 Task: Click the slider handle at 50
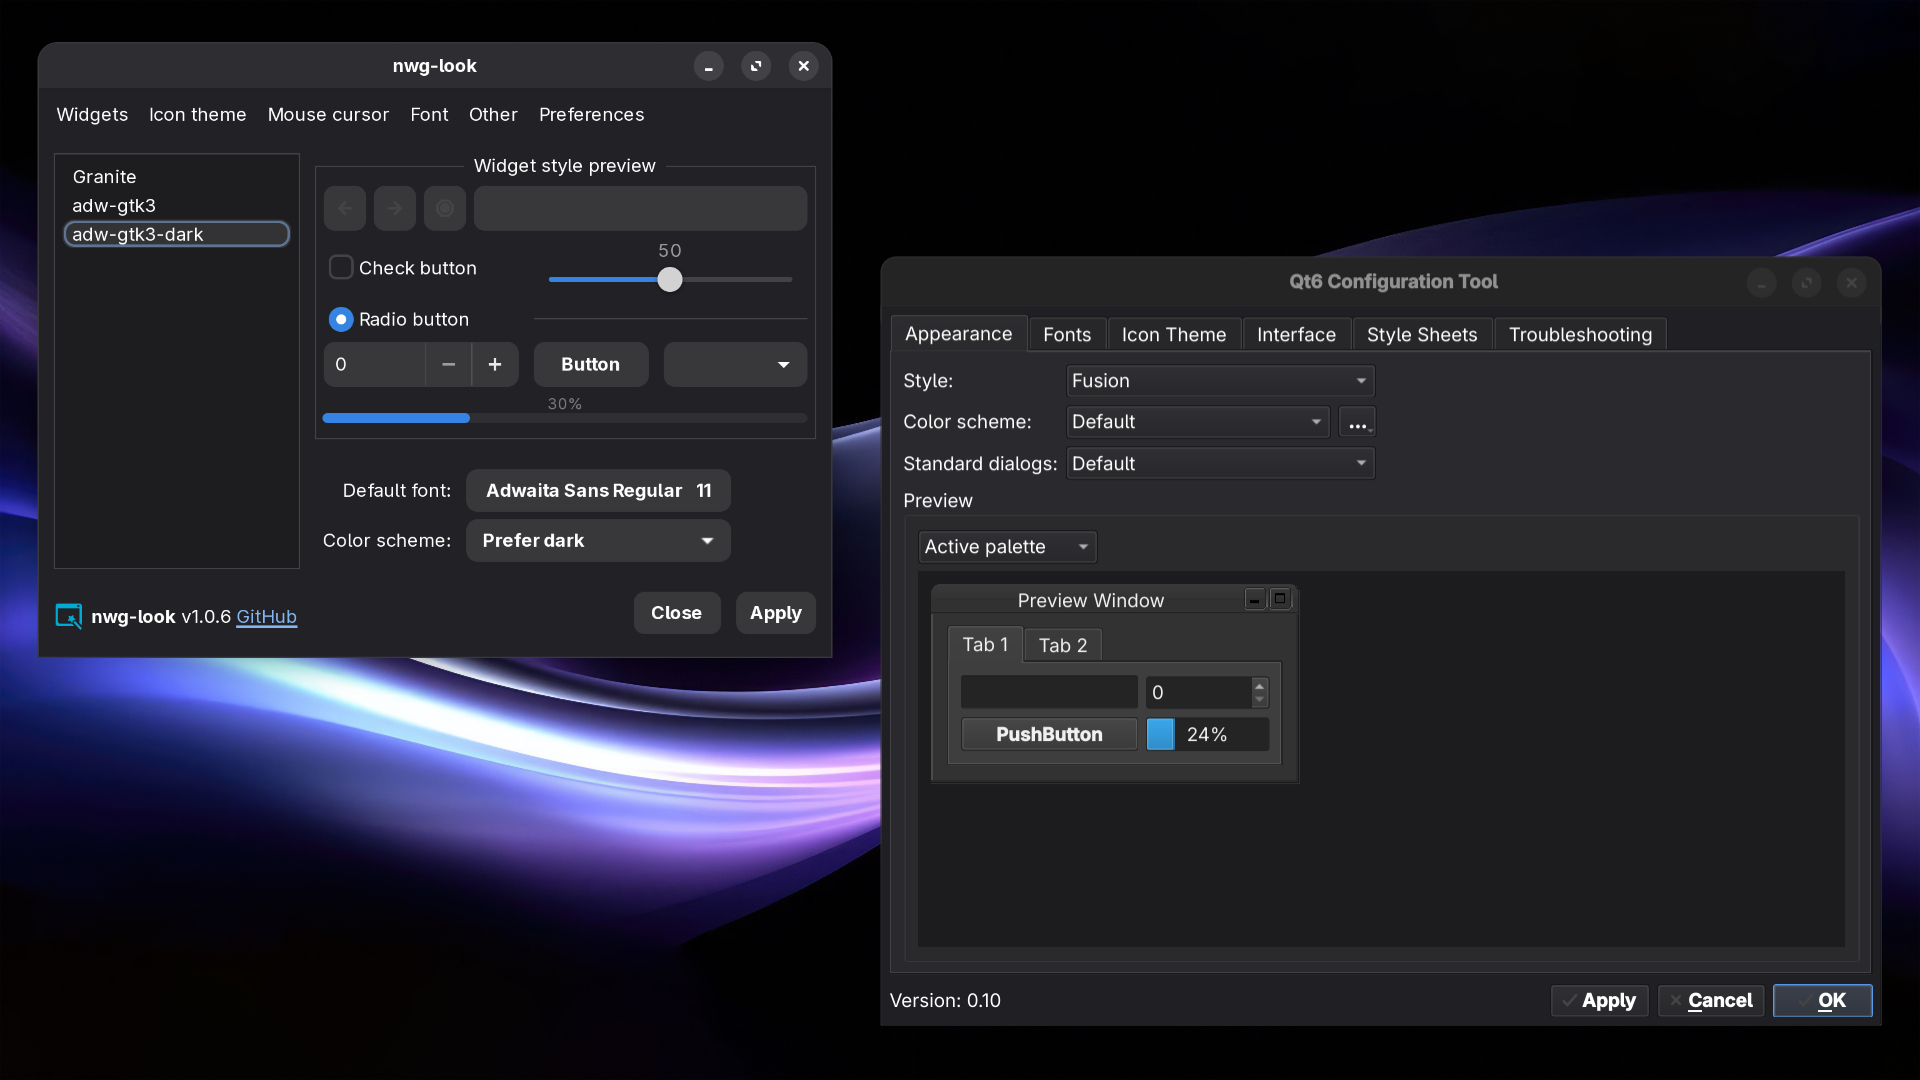[x=670, y=280]
